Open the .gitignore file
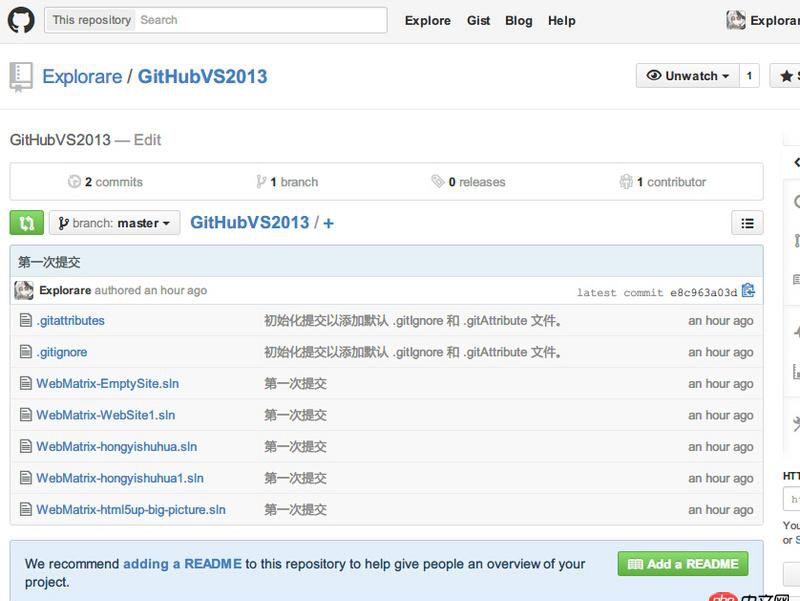 click(62, 352)
